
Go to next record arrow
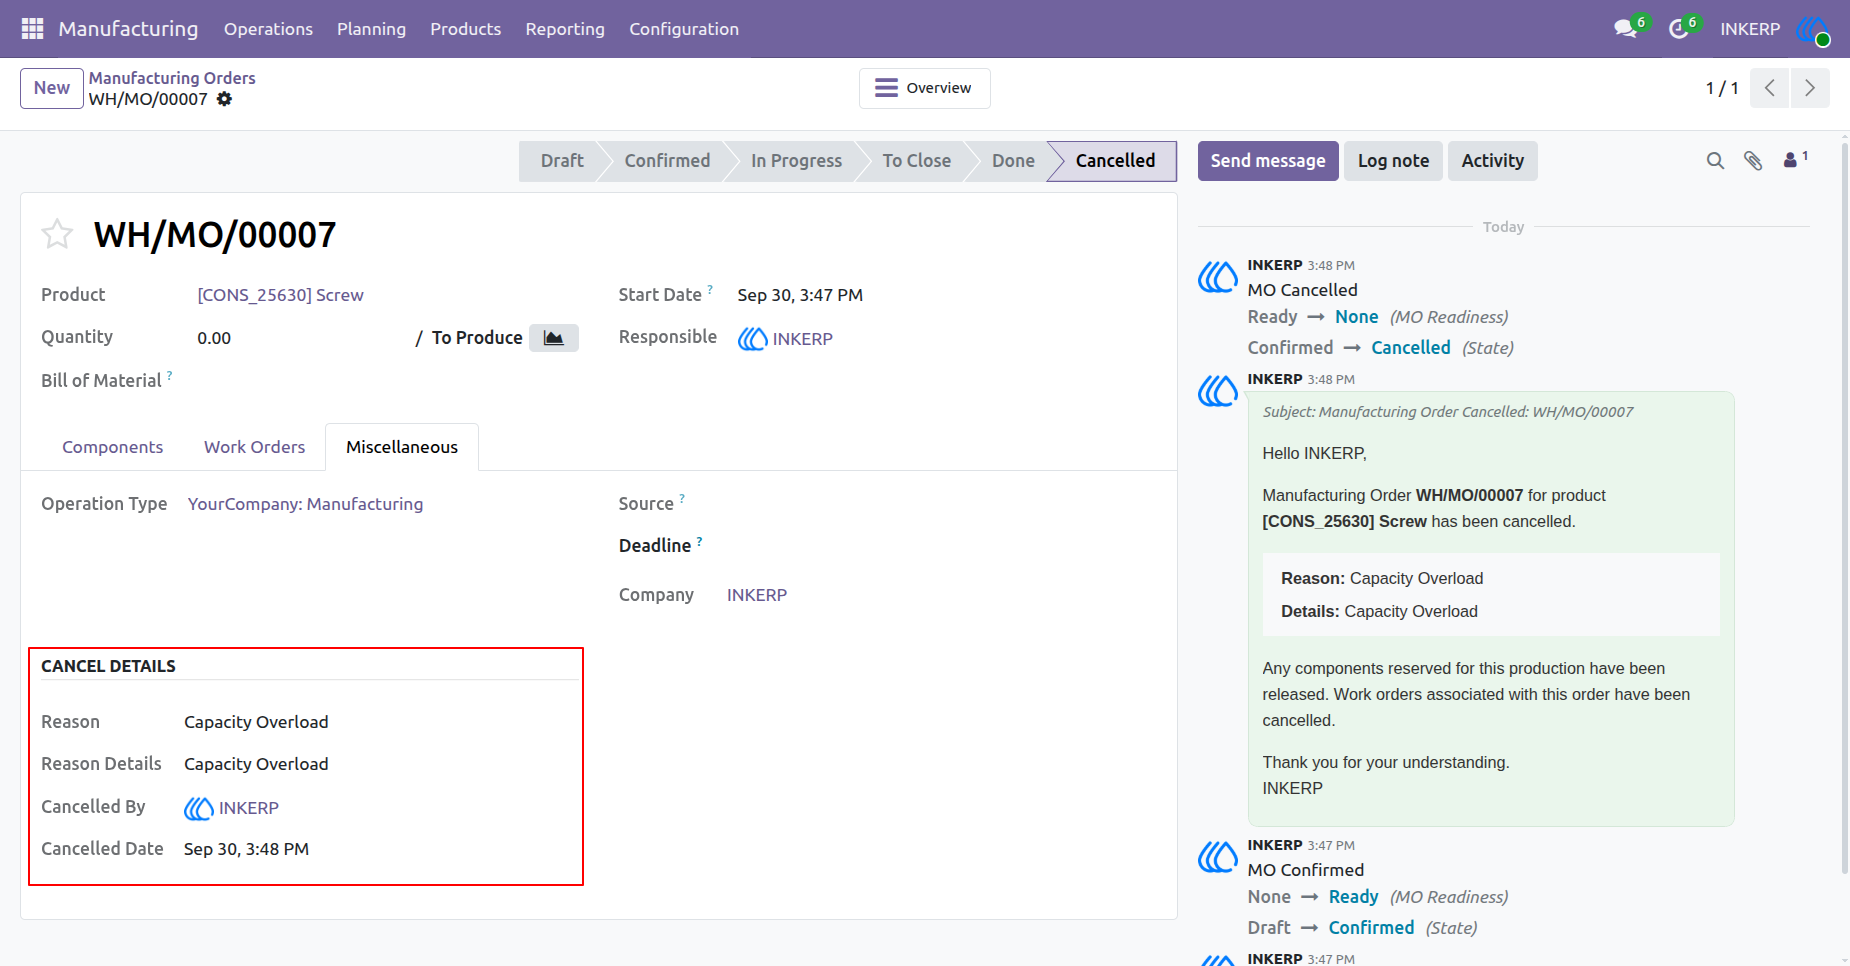tap(1810, 88)
